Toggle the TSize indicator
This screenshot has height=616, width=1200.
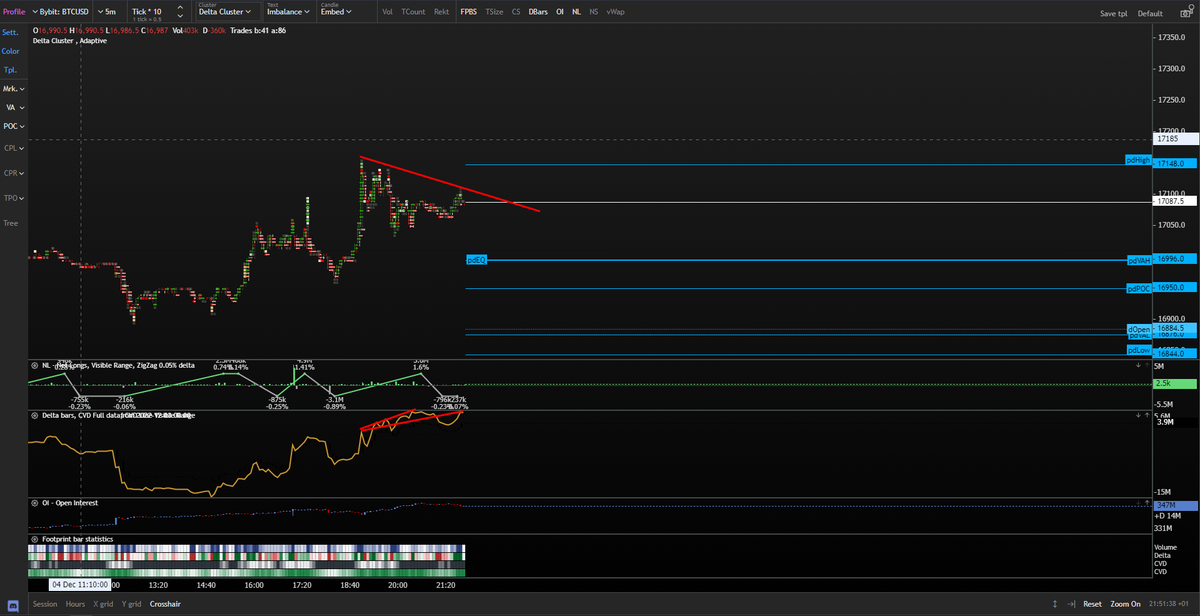point(494,12)
